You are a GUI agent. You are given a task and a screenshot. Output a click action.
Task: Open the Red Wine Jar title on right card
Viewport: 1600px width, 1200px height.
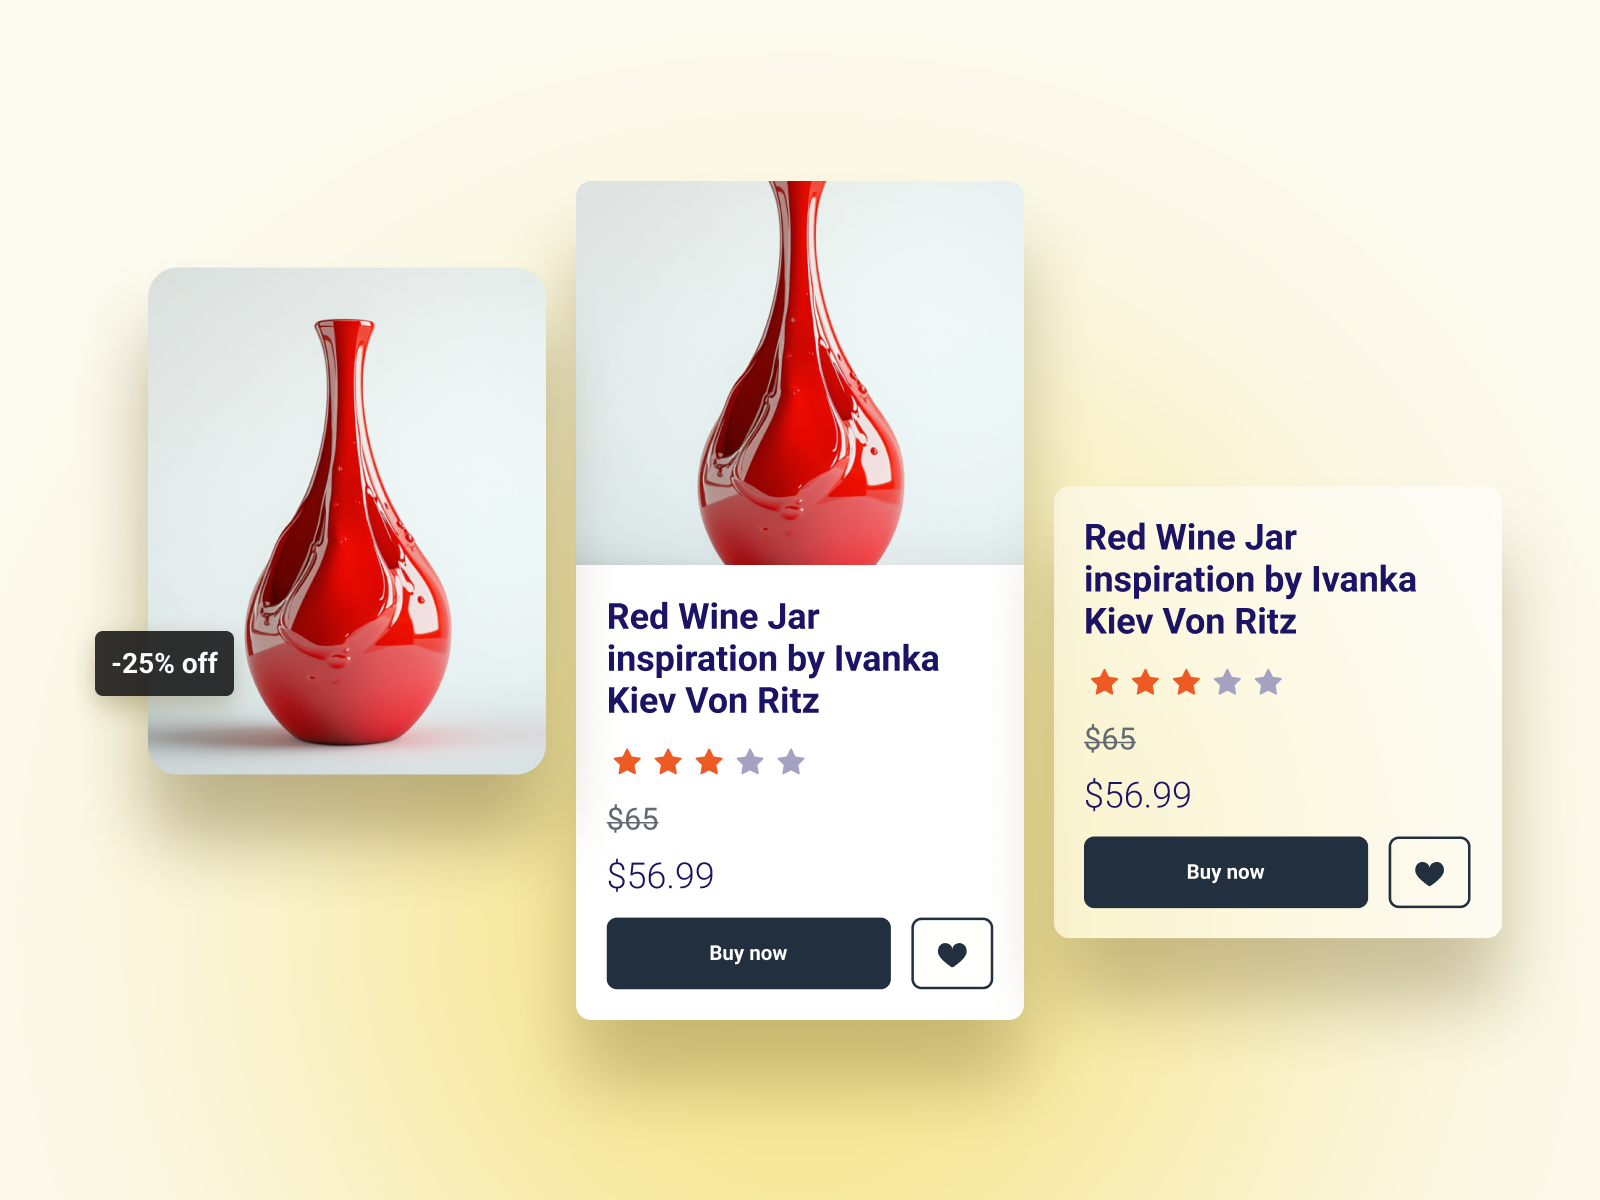pyautogui.click(x=1249, y=579)
